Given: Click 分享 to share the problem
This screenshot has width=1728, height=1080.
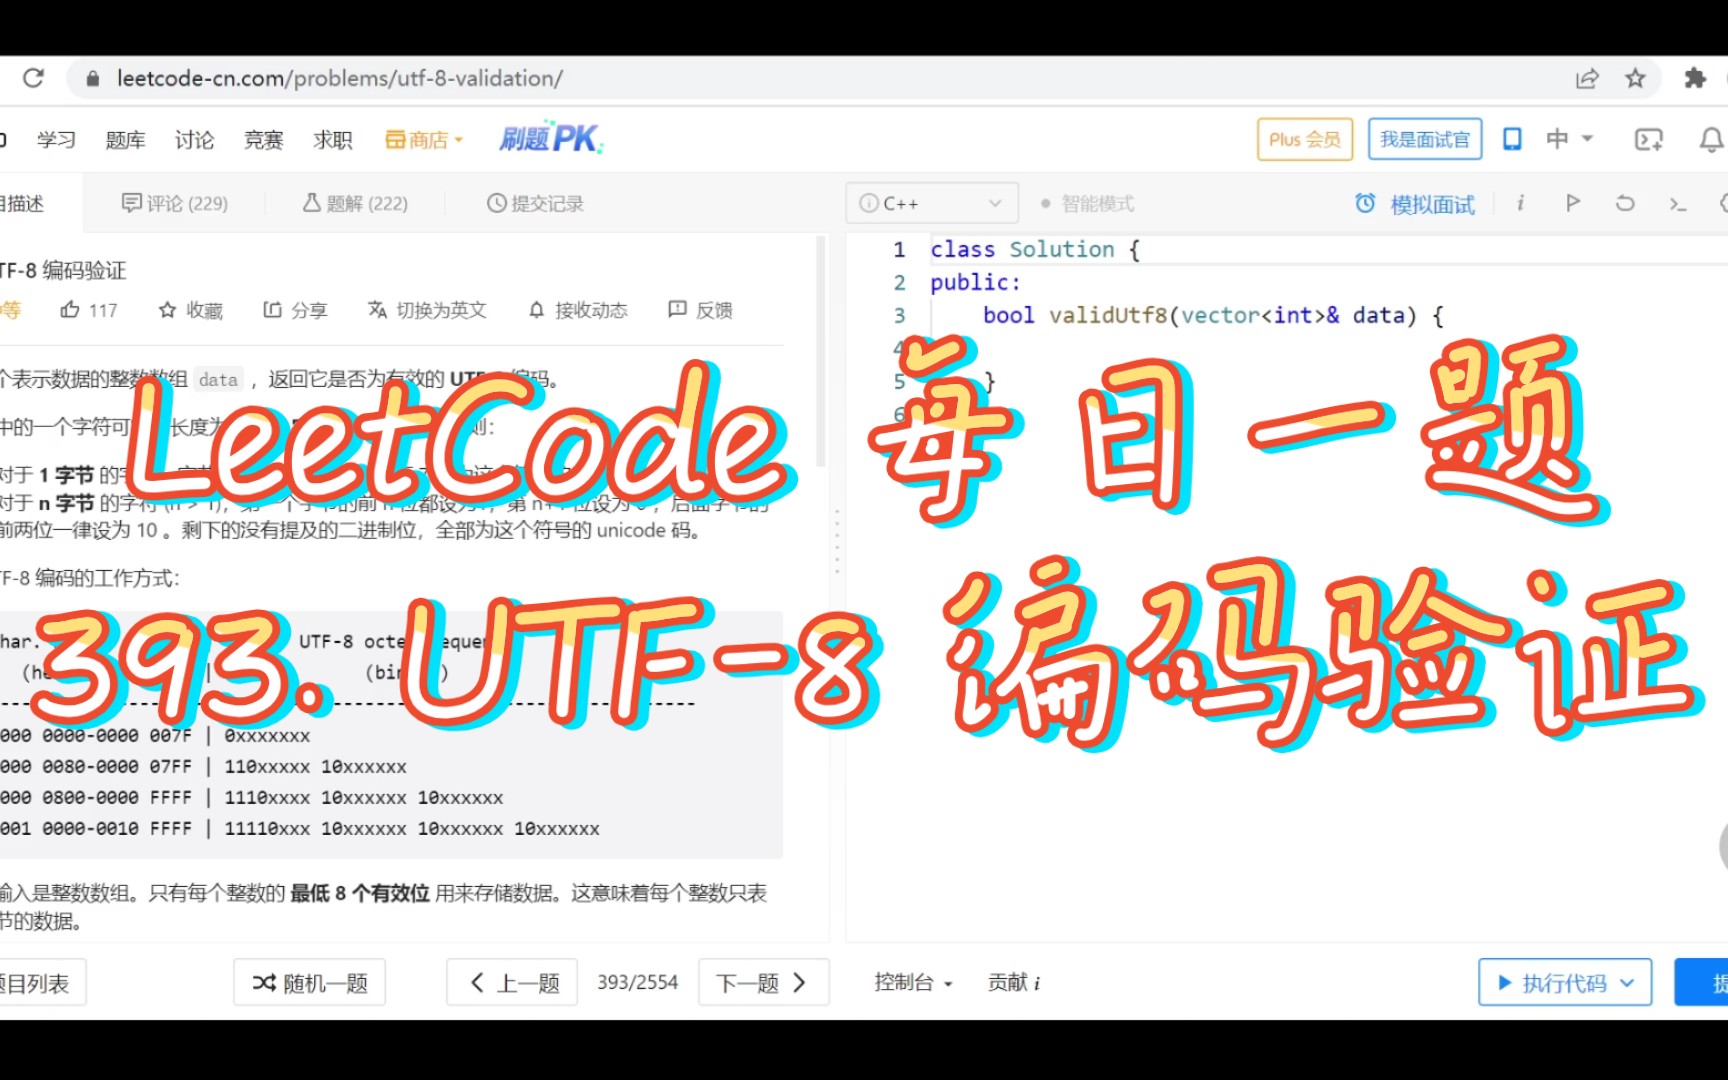Looking at the screenshot, I should [x=295, y=310].
